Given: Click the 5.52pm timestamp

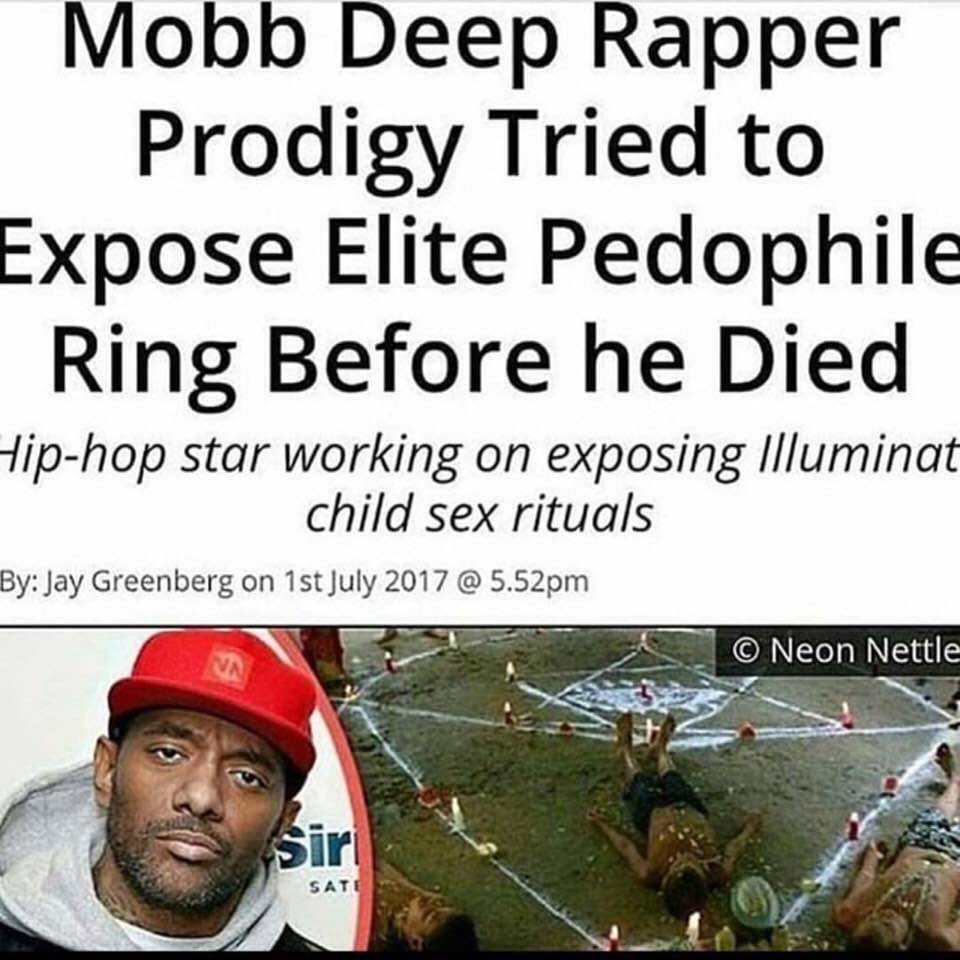Looking at the screenshot, I should pos(539,582).
